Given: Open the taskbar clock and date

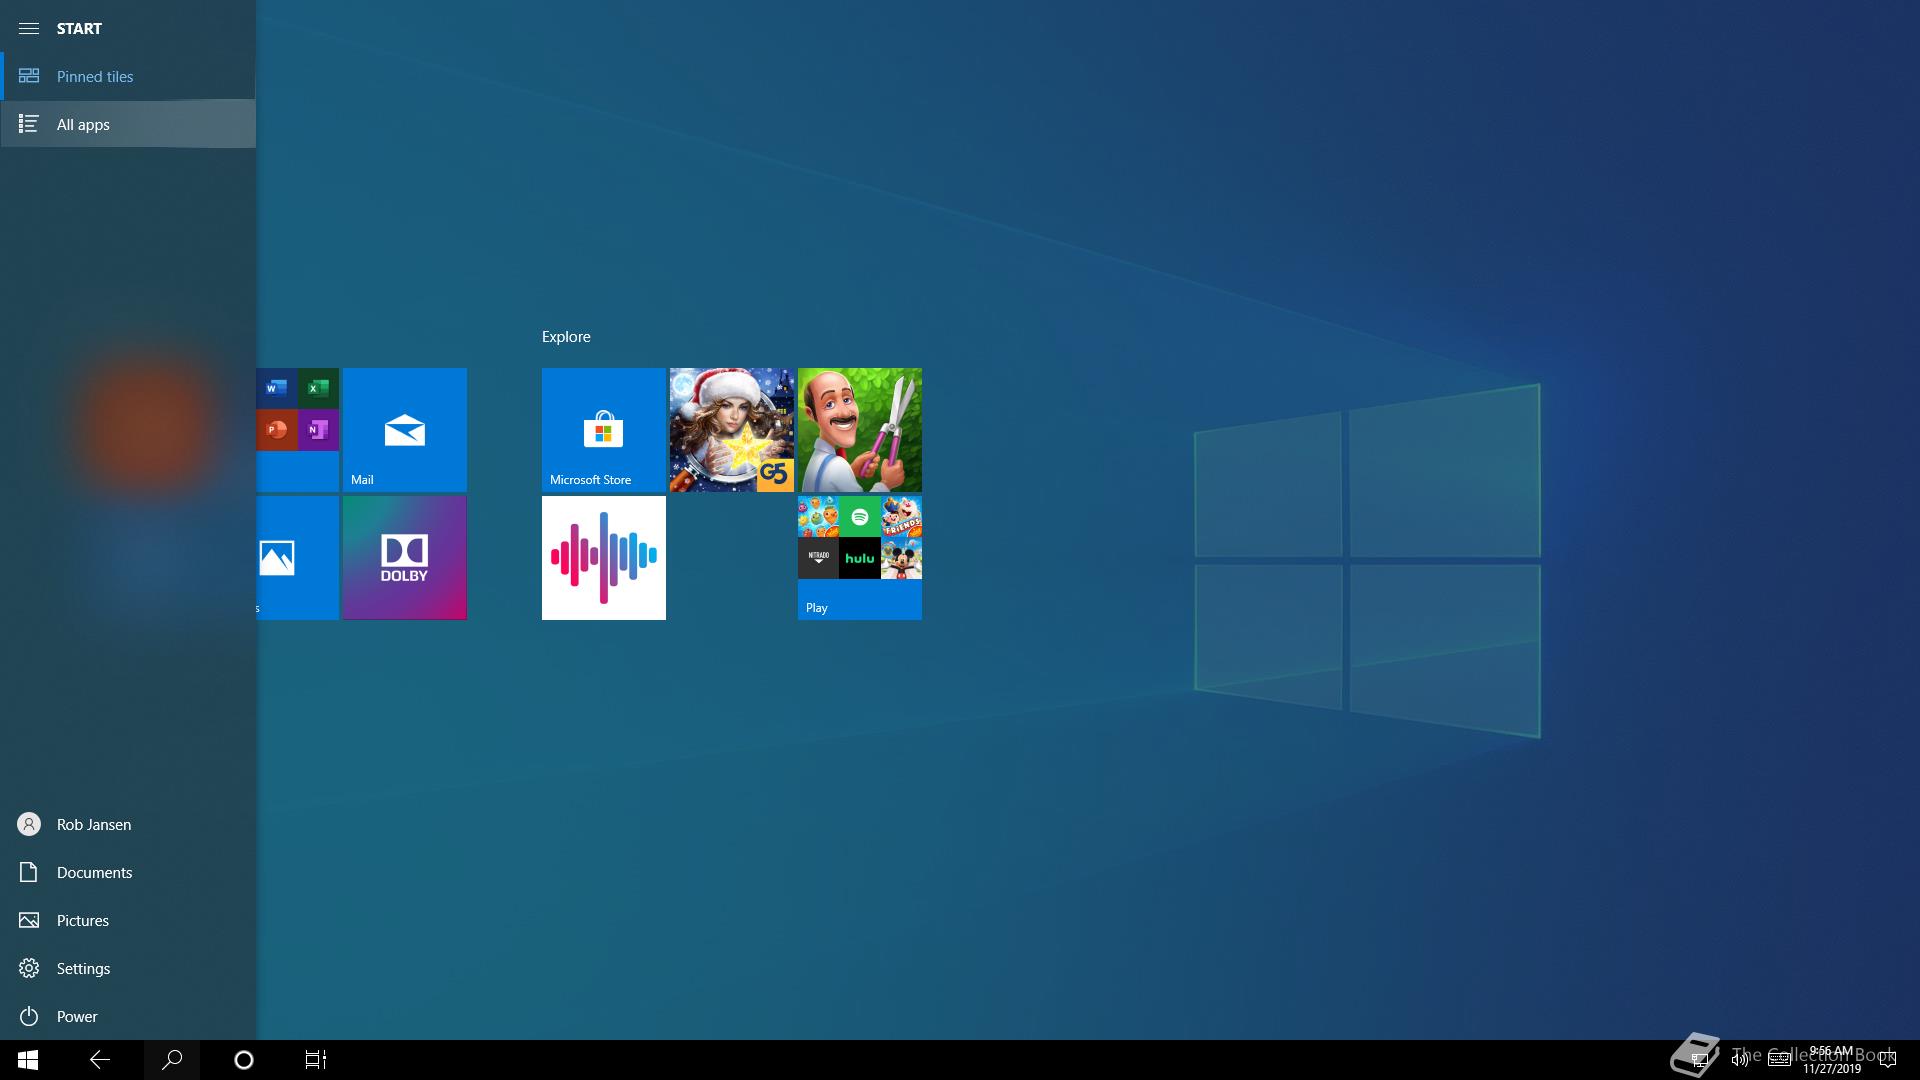Looking at the screenshot, I should pos(1832,1060).
